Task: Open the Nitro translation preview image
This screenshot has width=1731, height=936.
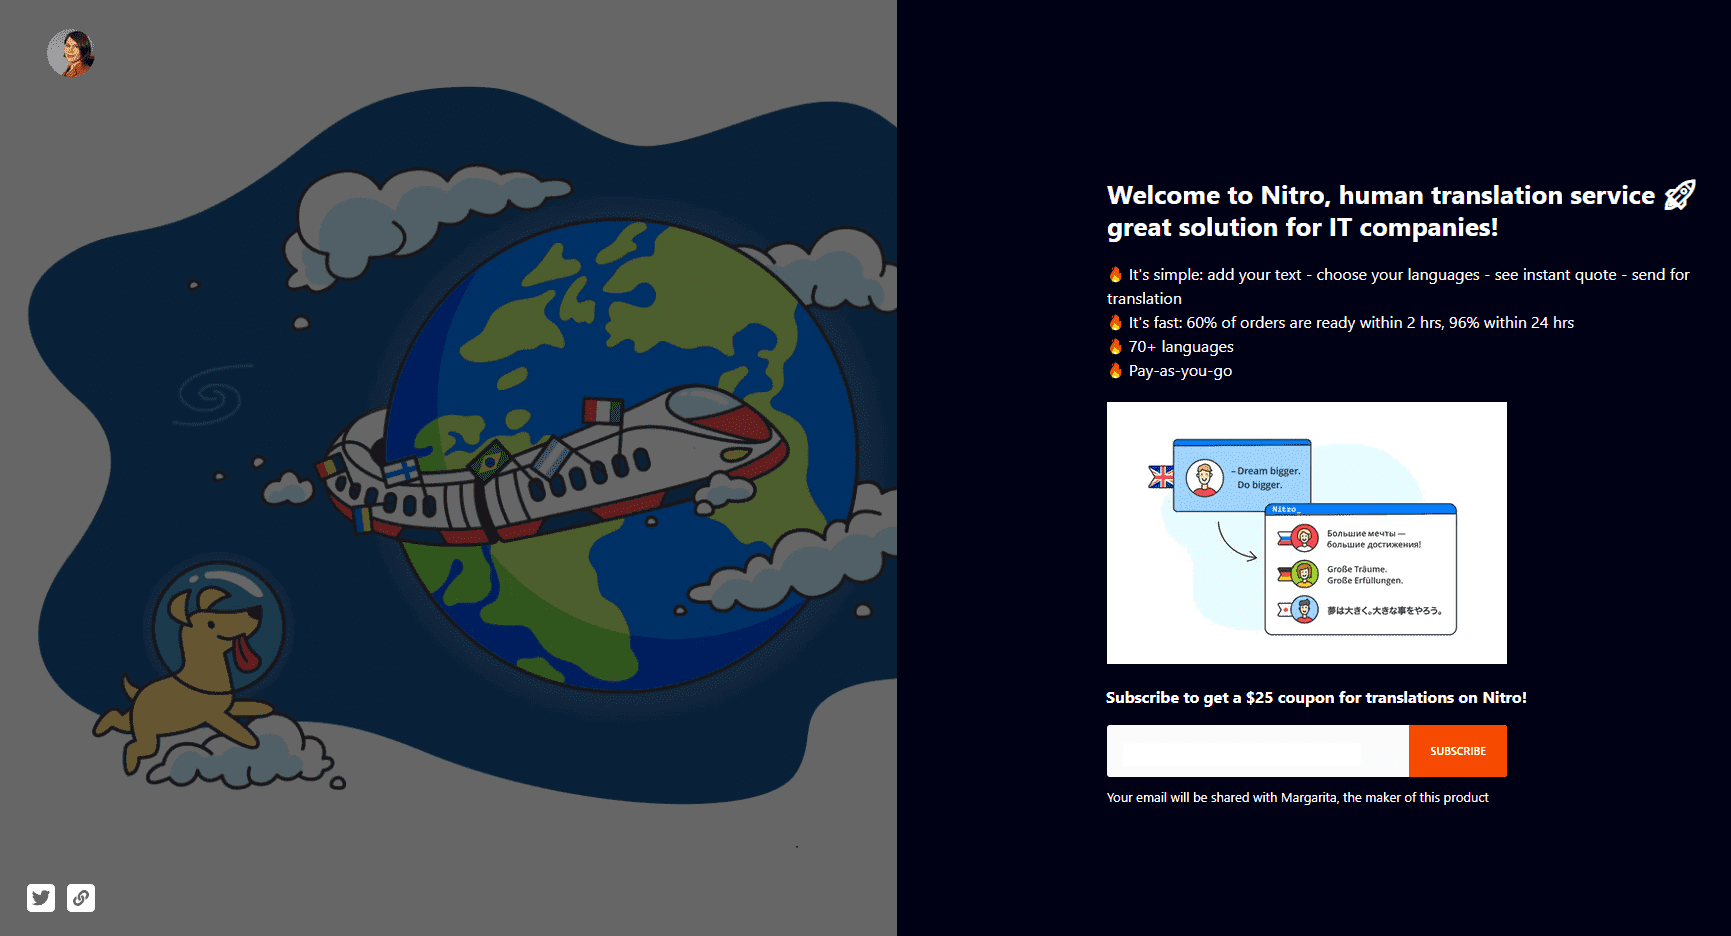Action: coord(1306,533)
